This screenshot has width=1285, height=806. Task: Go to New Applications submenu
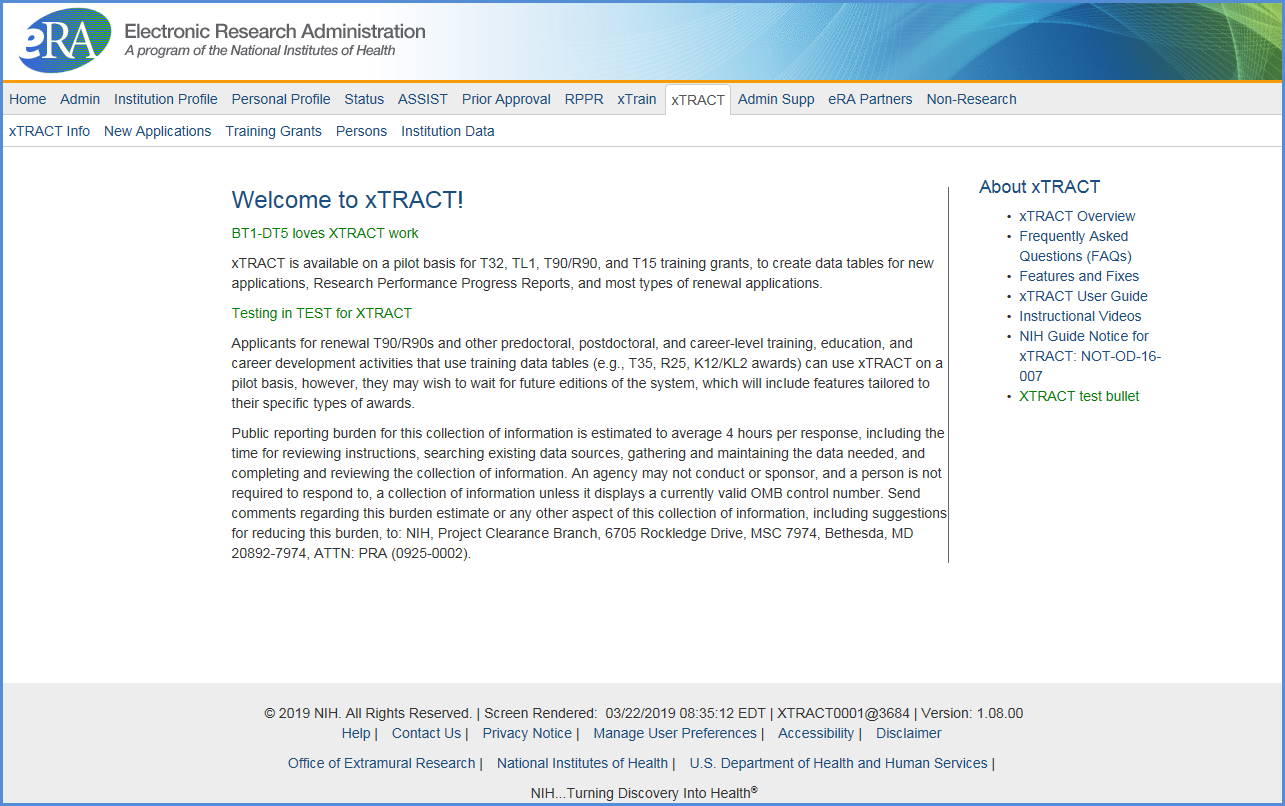pyautogui.click(x=157, y=131)
